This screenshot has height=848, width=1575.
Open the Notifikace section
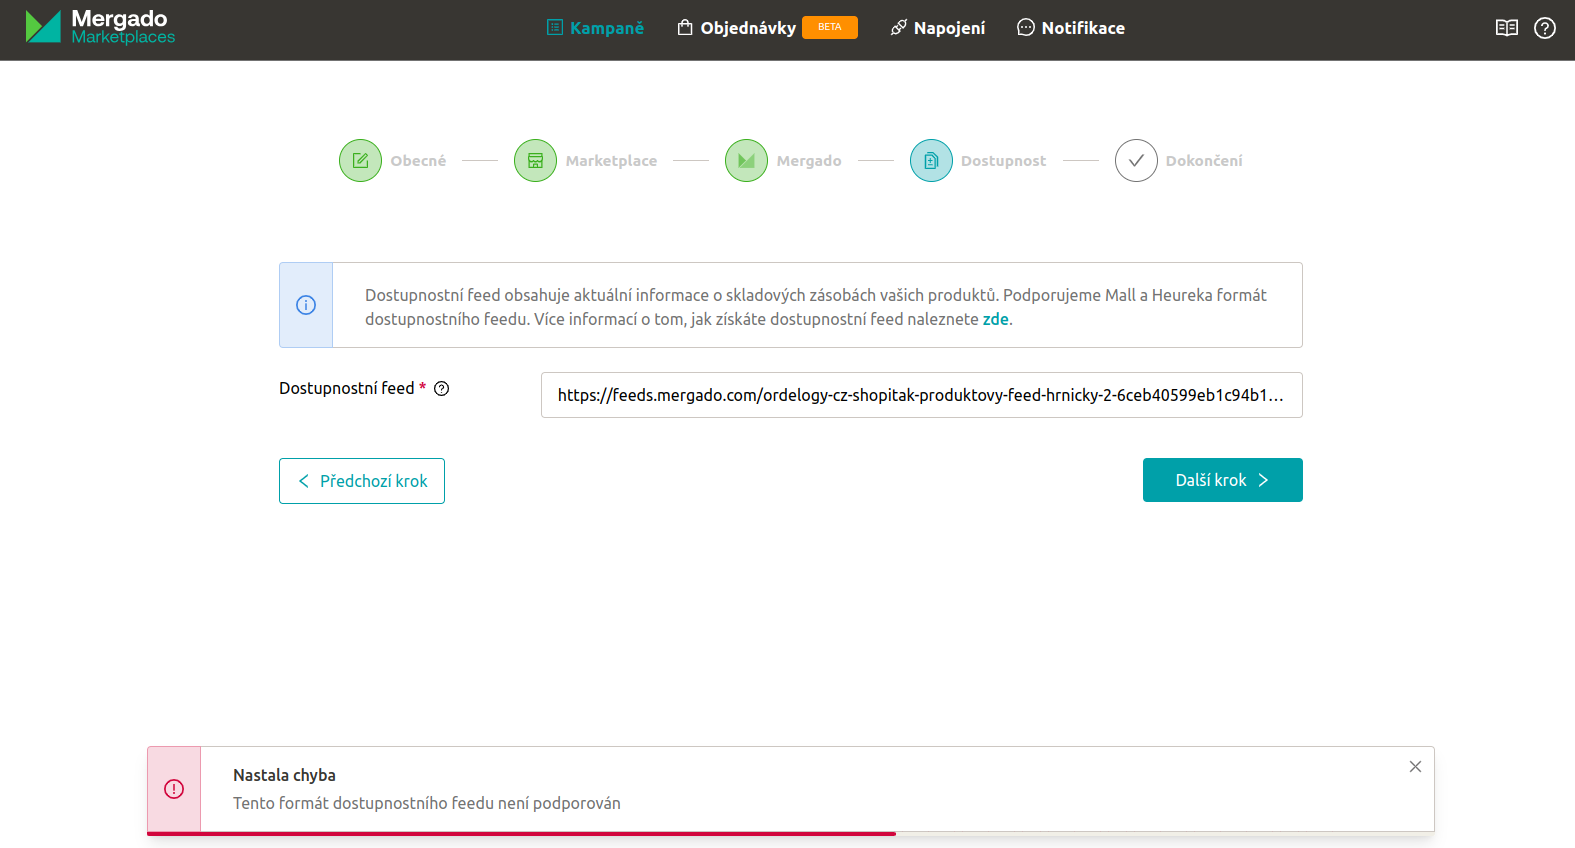click(x=1070, y=28)
